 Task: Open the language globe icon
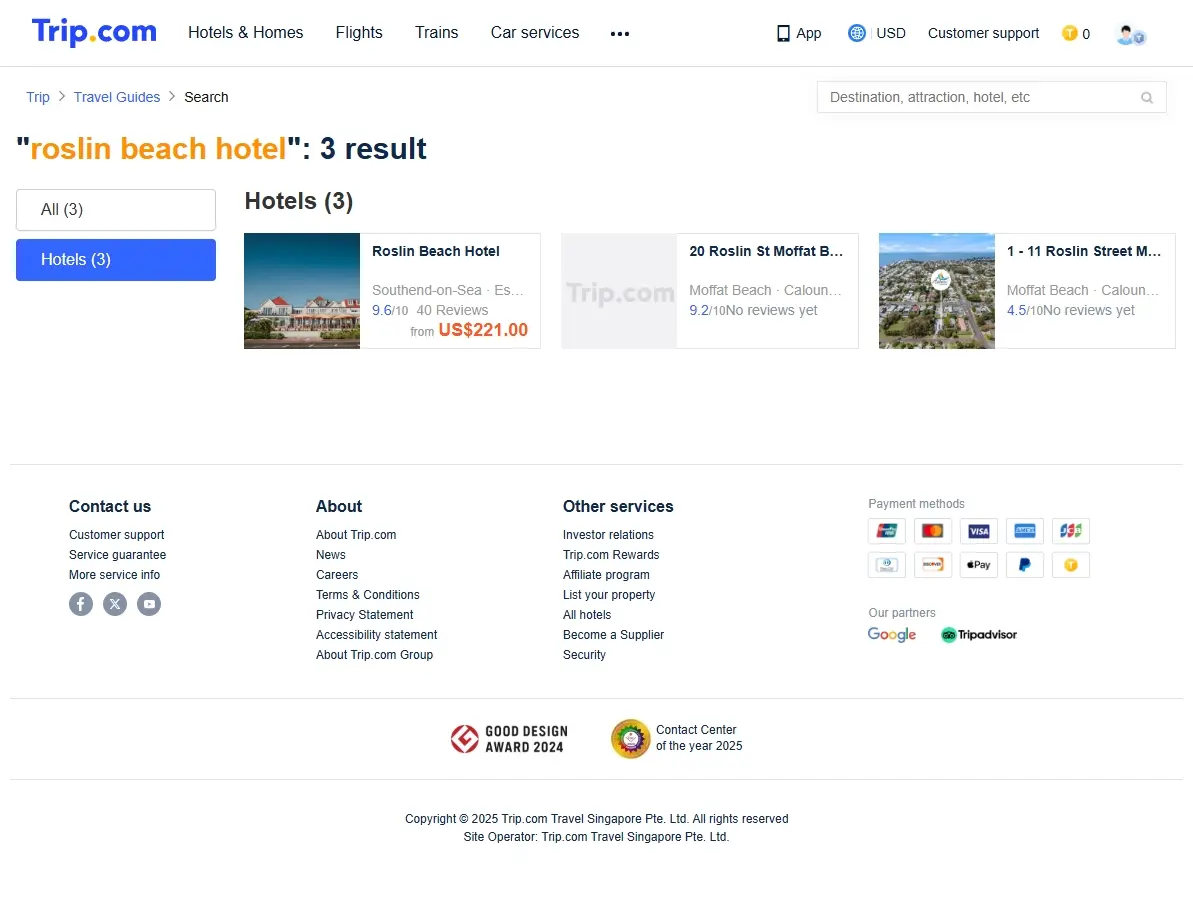tap(857, 33)
